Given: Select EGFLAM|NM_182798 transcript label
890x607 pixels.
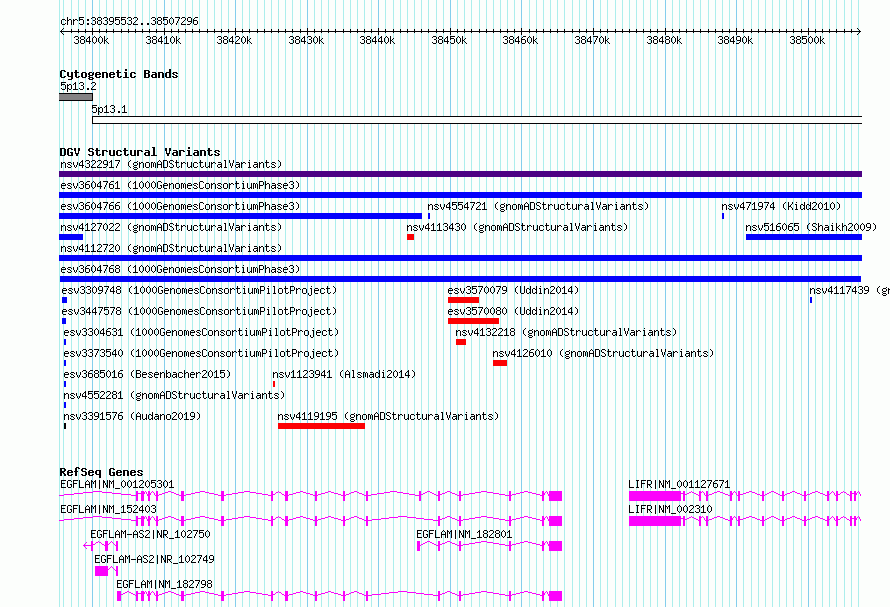Looking at the screenshot, I should pyautogui.click(x=165, y=584).
